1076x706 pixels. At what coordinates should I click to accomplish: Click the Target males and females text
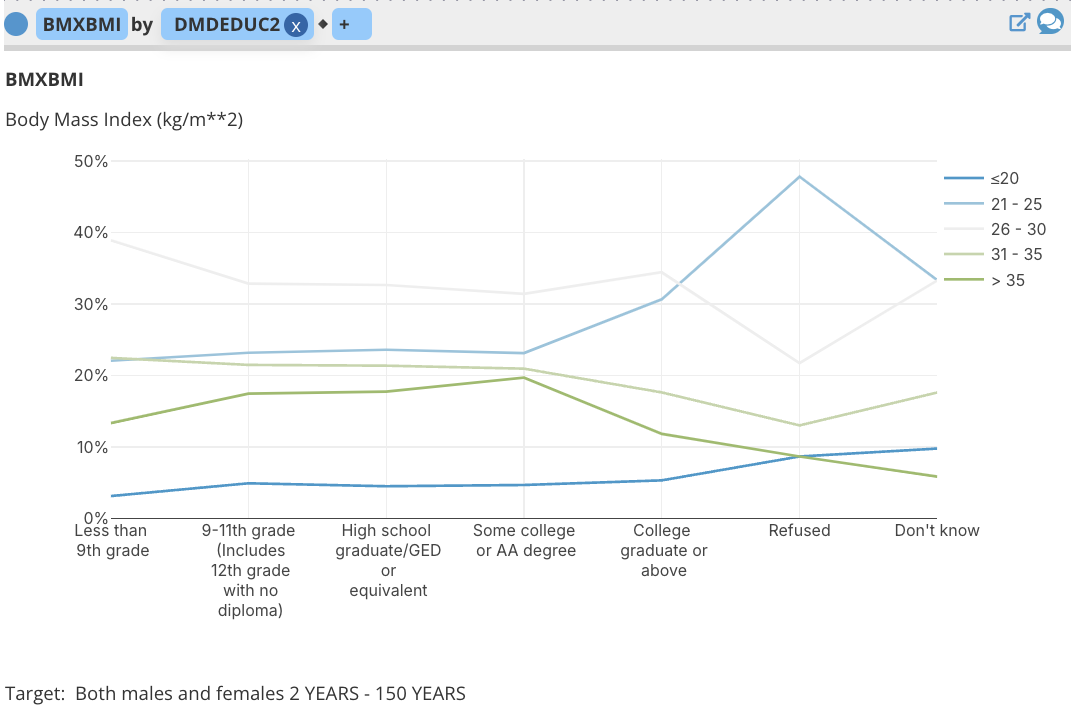(235, 694)
